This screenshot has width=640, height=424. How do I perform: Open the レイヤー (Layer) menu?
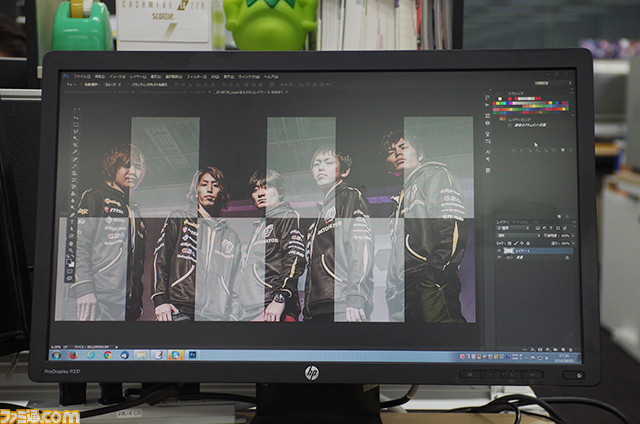138,77
